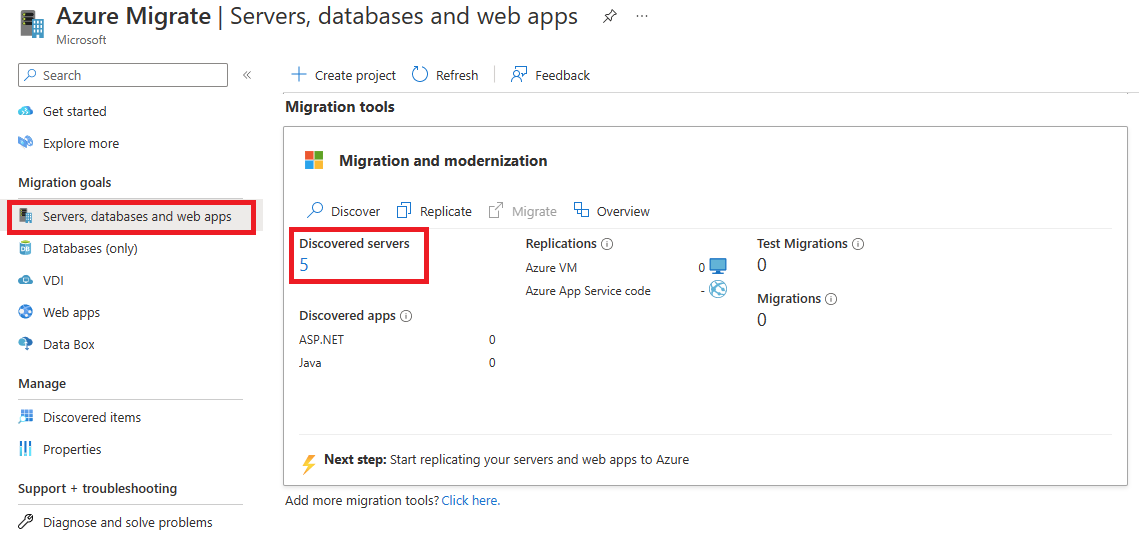This screenshot has height=534, width=1139.
Task: Click the Azure VM monitor icon
Action: [x=718, y=267]
